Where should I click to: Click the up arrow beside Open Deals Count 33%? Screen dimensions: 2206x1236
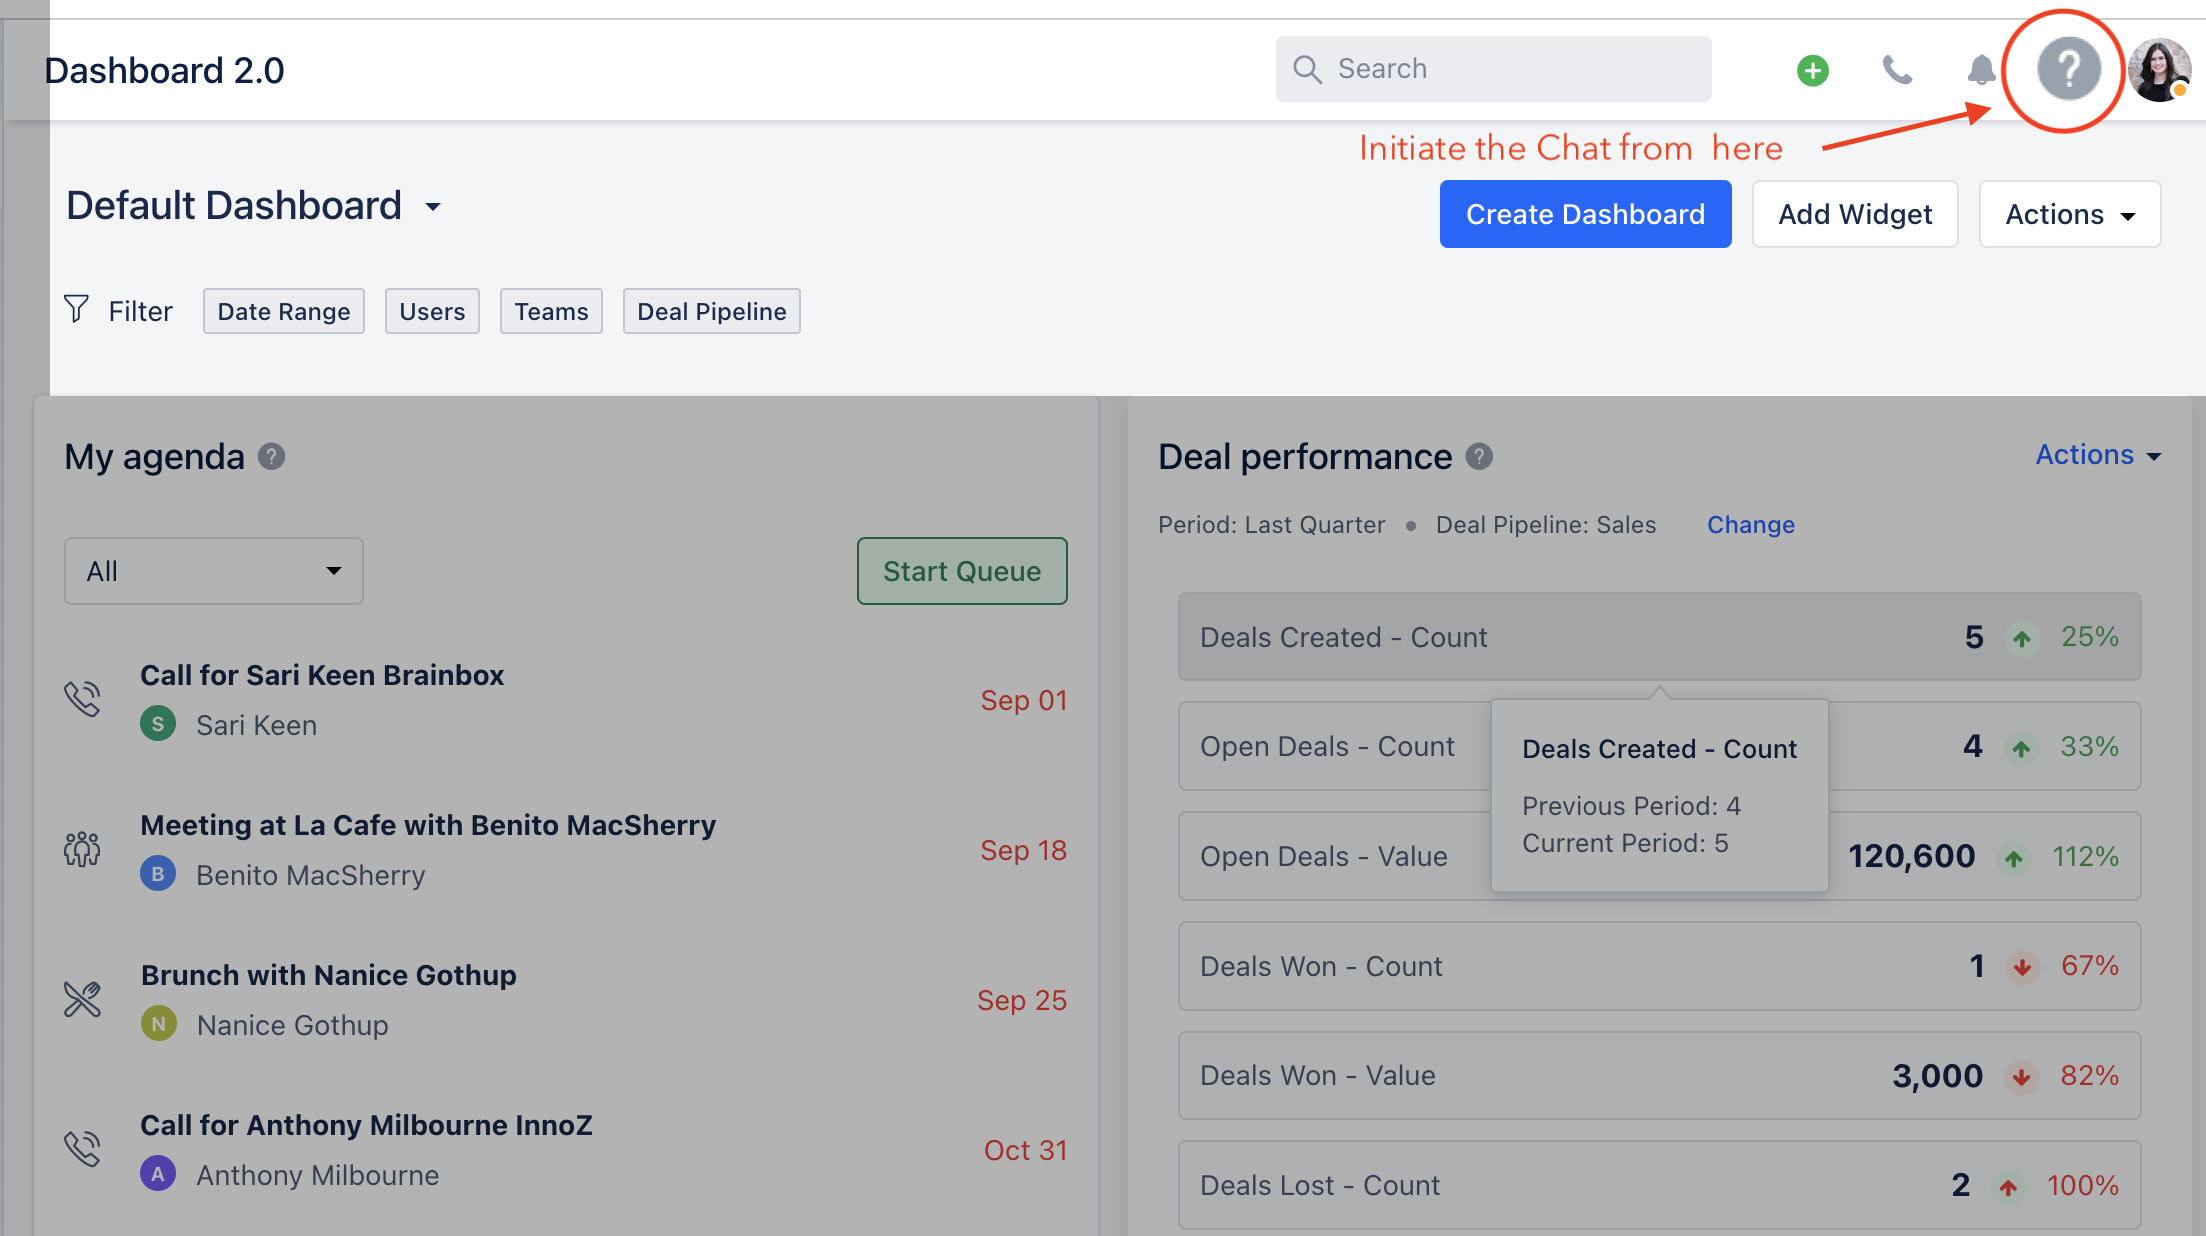[2021, 748]
